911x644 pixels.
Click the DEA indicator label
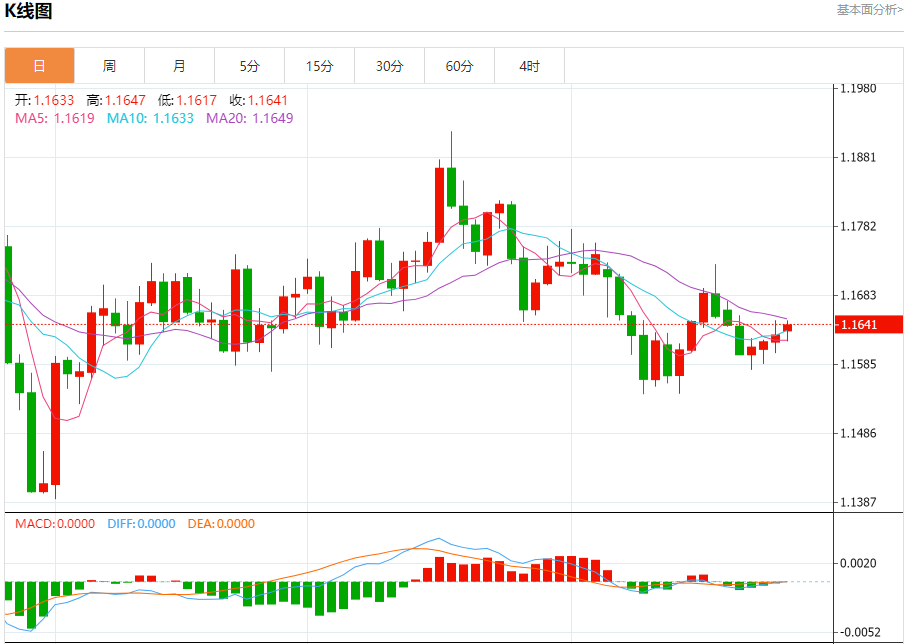pyautogui.click(x=221, y=523)
